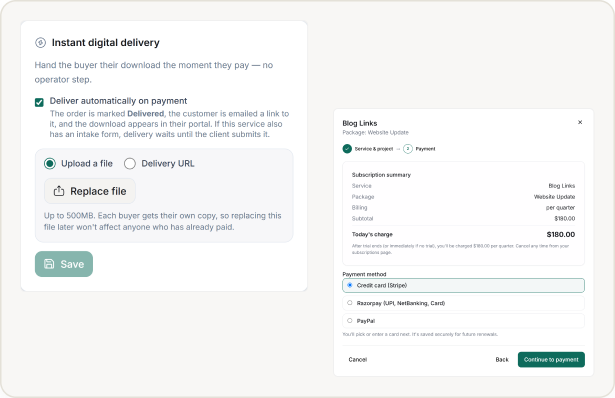Select the Upload a file radio option
The image size is (615, 398).
click(50, 164)
